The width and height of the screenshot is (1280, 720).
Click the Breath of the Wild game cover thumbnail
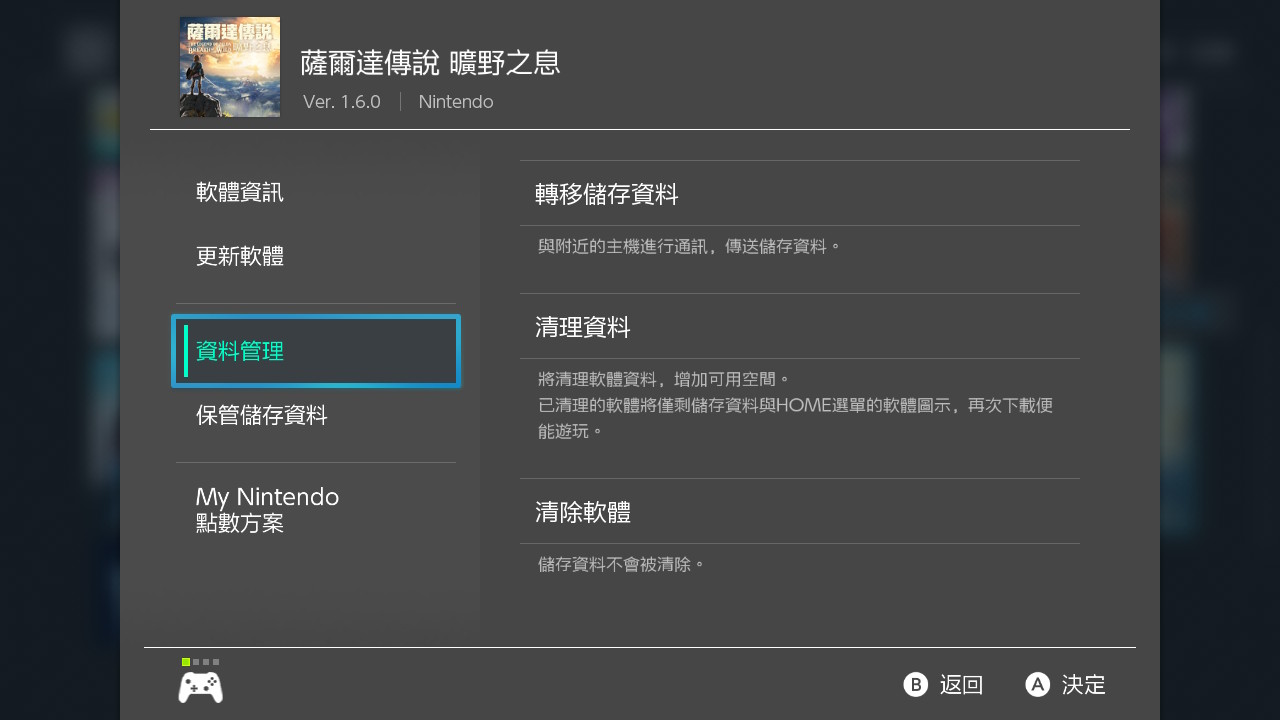[x=230, y=67]
